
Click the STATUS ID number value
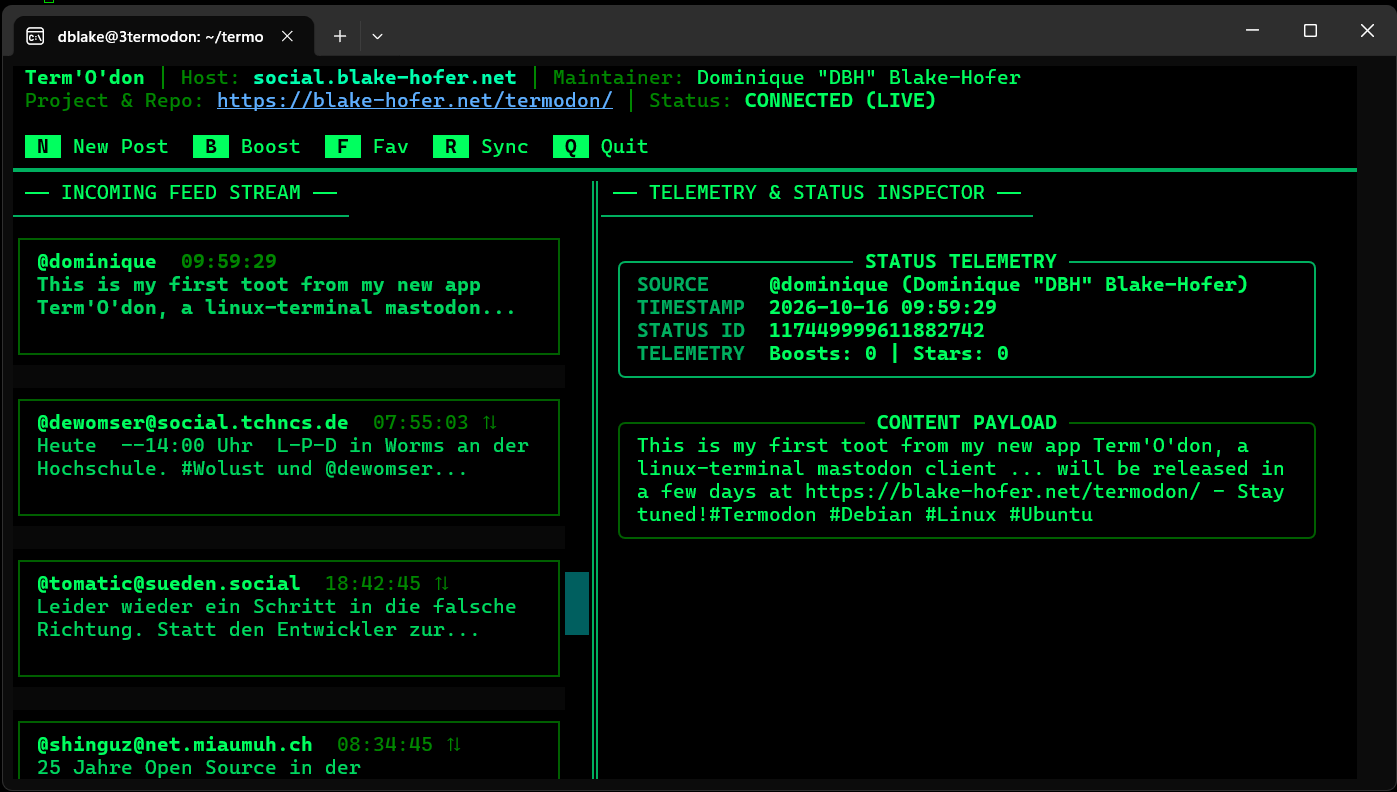[x=877, y=331]
